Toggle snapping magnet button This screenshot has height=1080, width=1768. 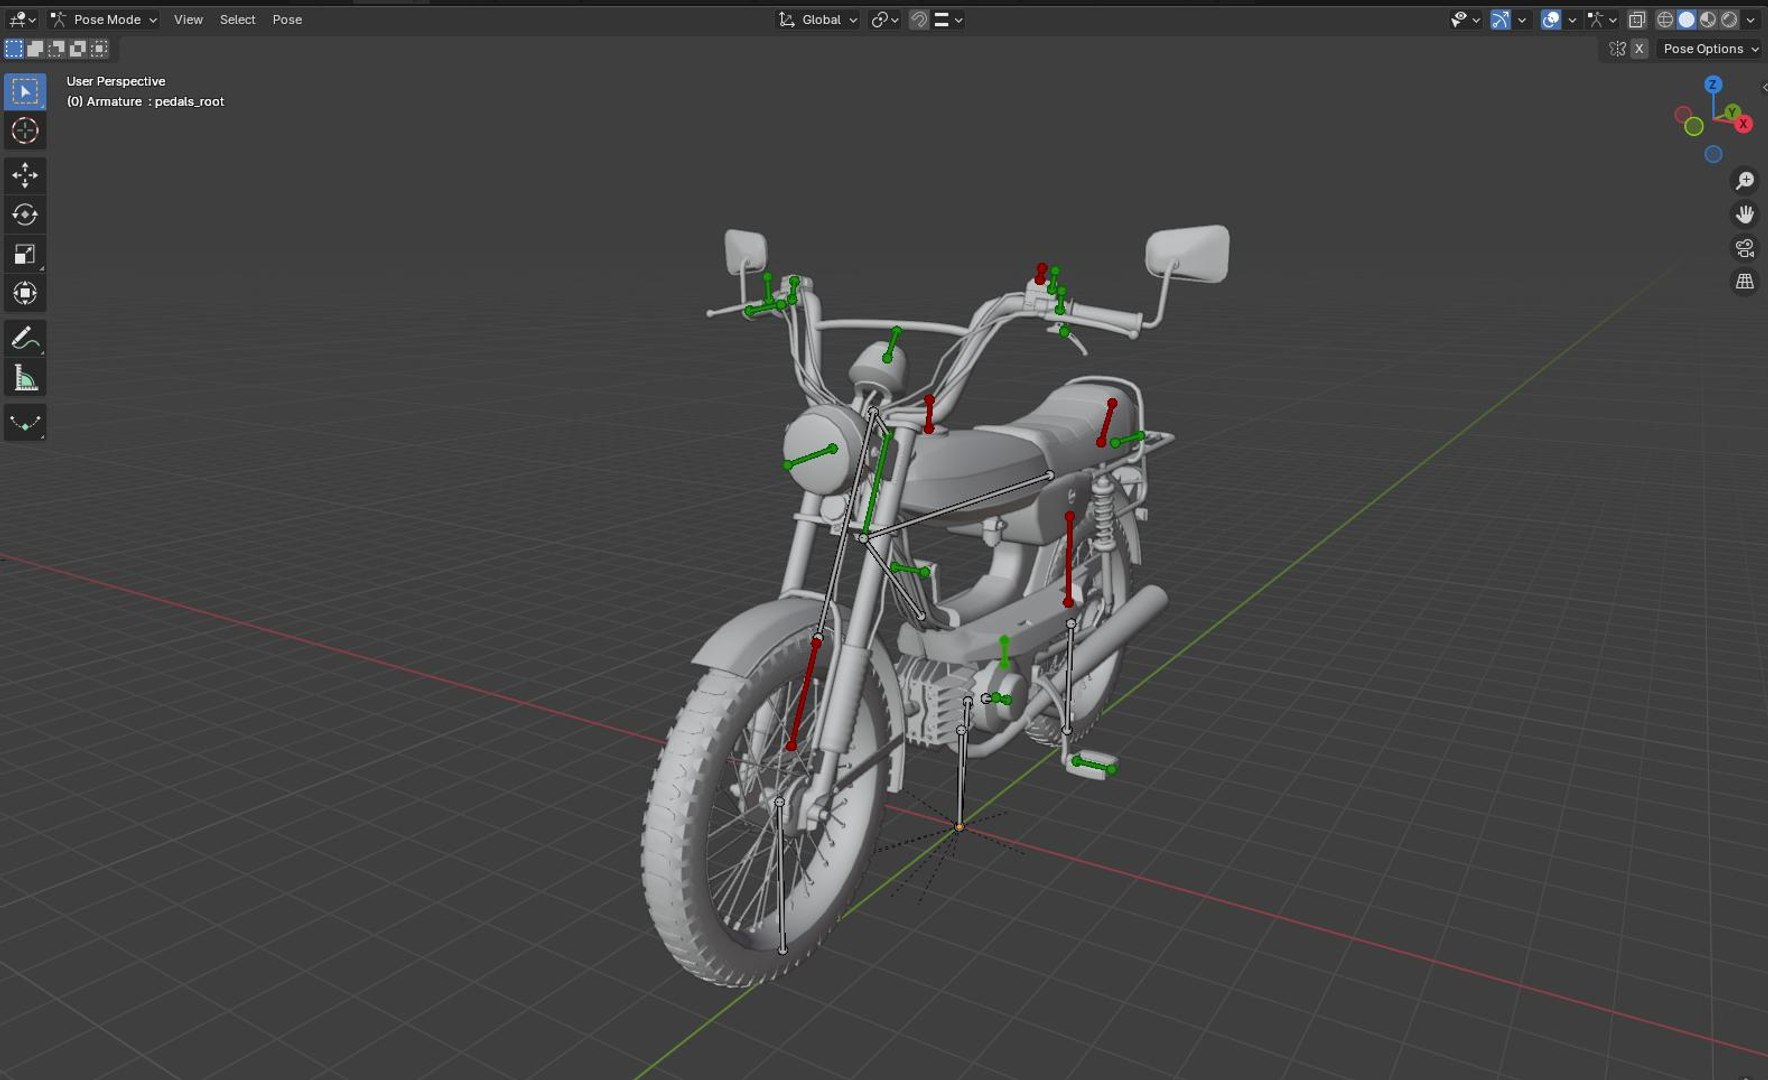pos(919,20)
